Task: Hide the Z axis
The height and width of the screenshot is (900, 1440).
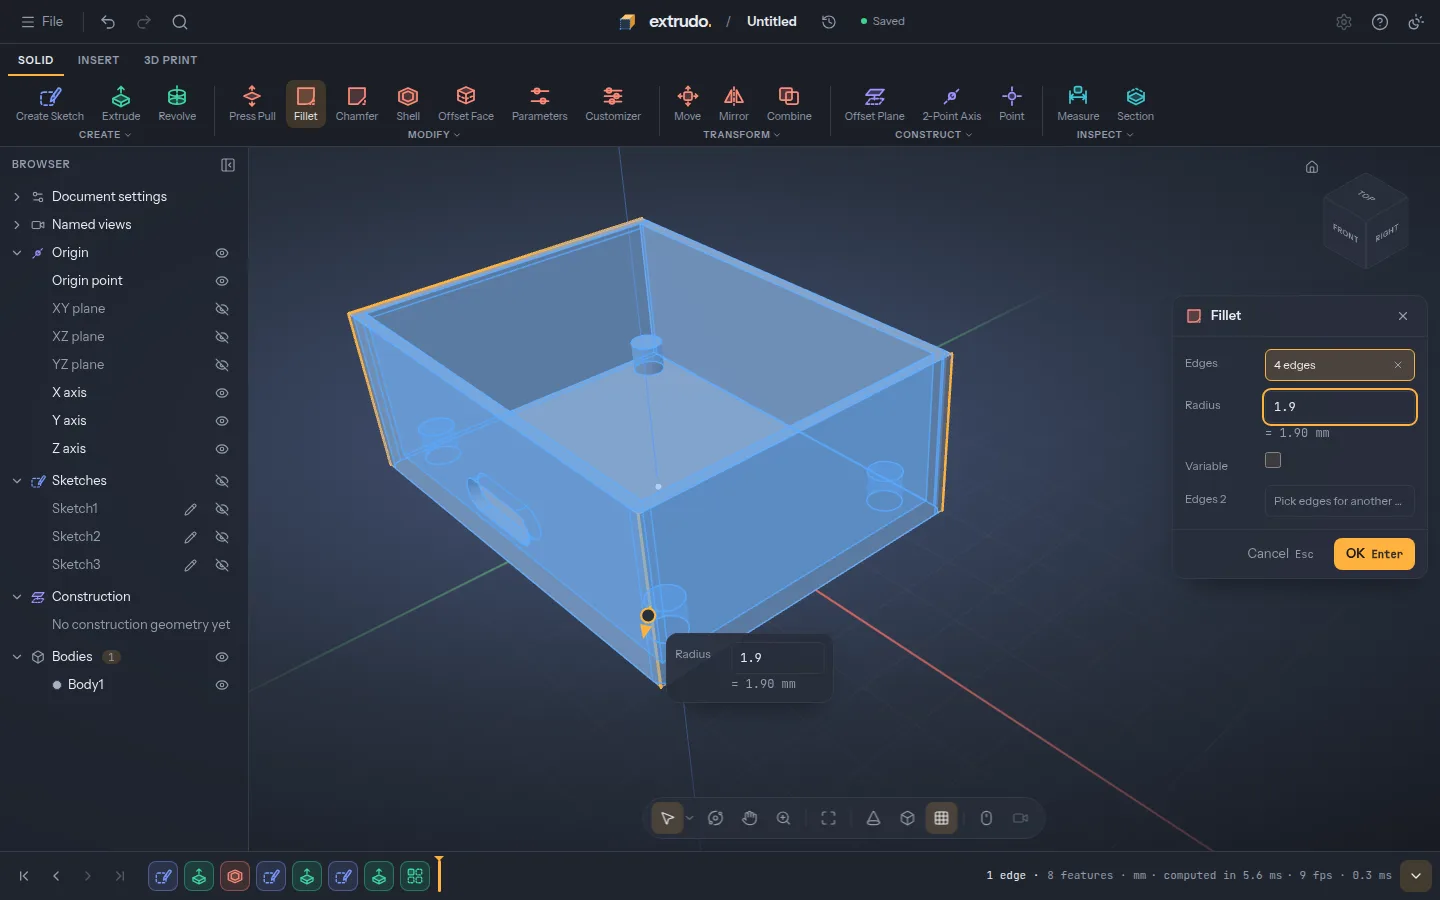Action: 222,449
